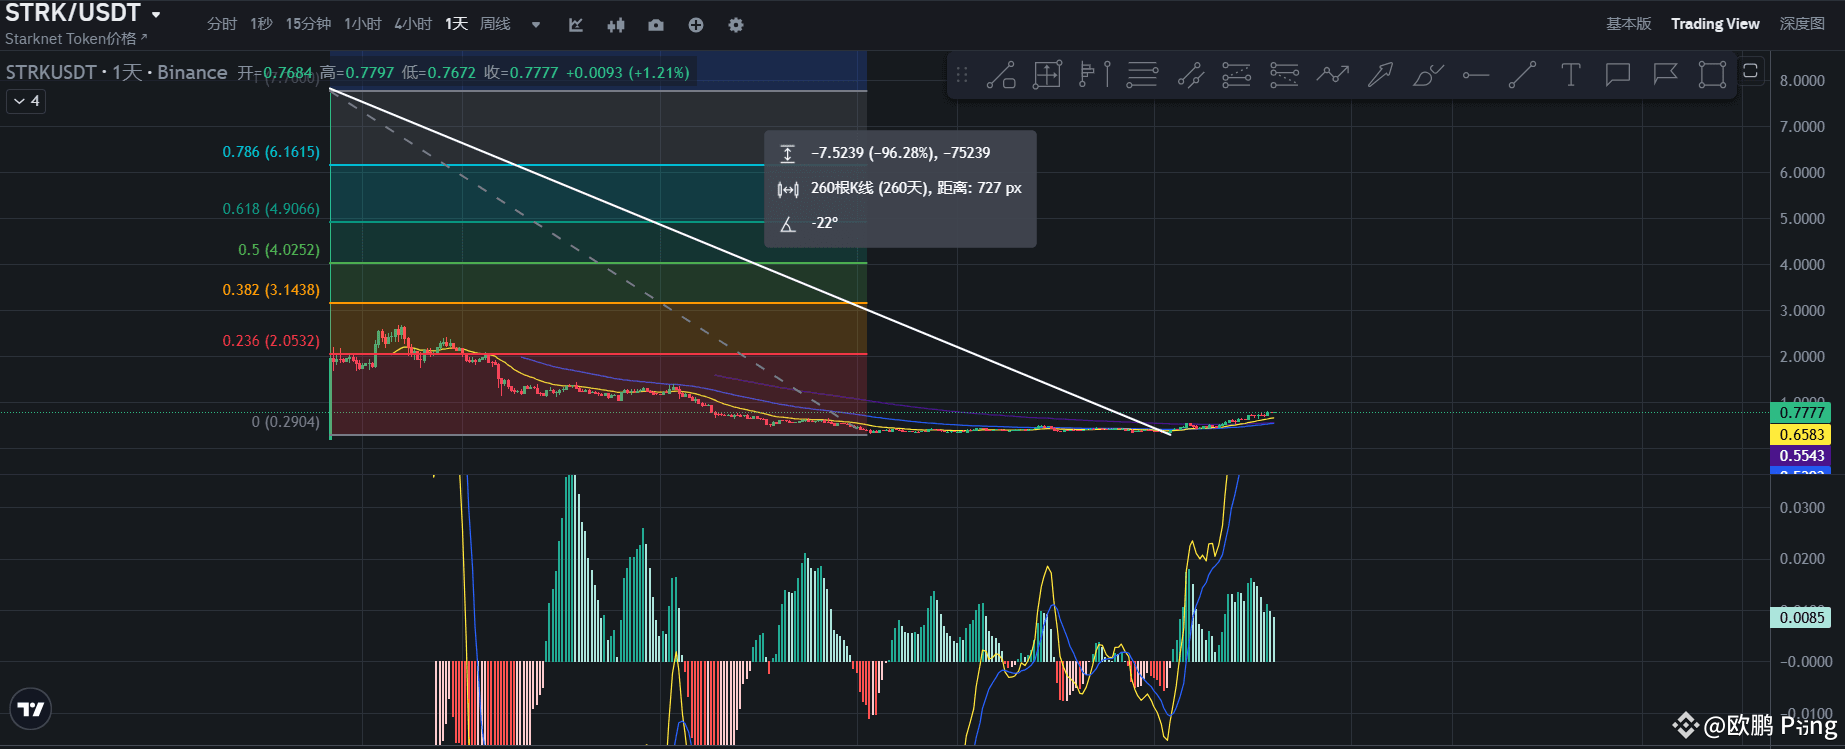Image resolution: width=1845 pixels, height=749 pixels.
Task: Click the 0.382 (3.1438) Fibonacci level label
Action: pyautogui.click(x=271, y=290)
